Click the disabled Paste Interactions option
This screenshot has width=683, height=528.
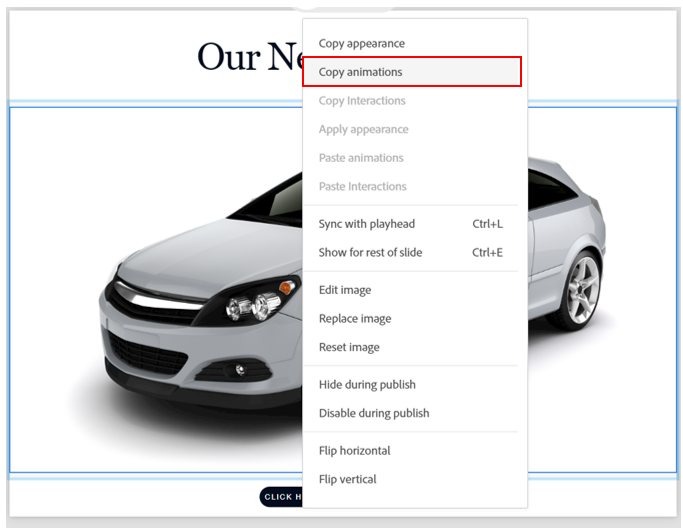pyautogui.click(x=362, y=187)
